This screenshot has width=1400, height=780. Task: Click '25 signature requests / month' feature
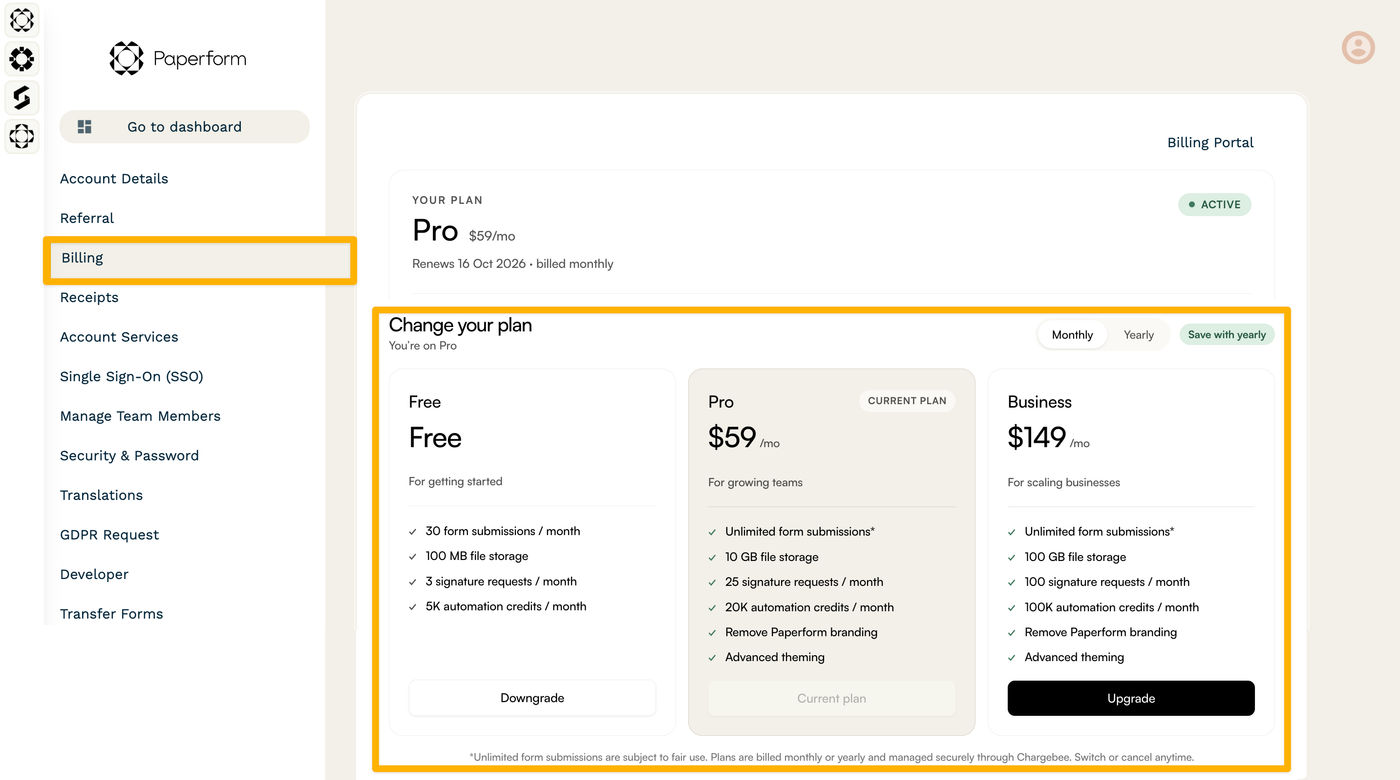pyautogui.click(x=804, y=582)
